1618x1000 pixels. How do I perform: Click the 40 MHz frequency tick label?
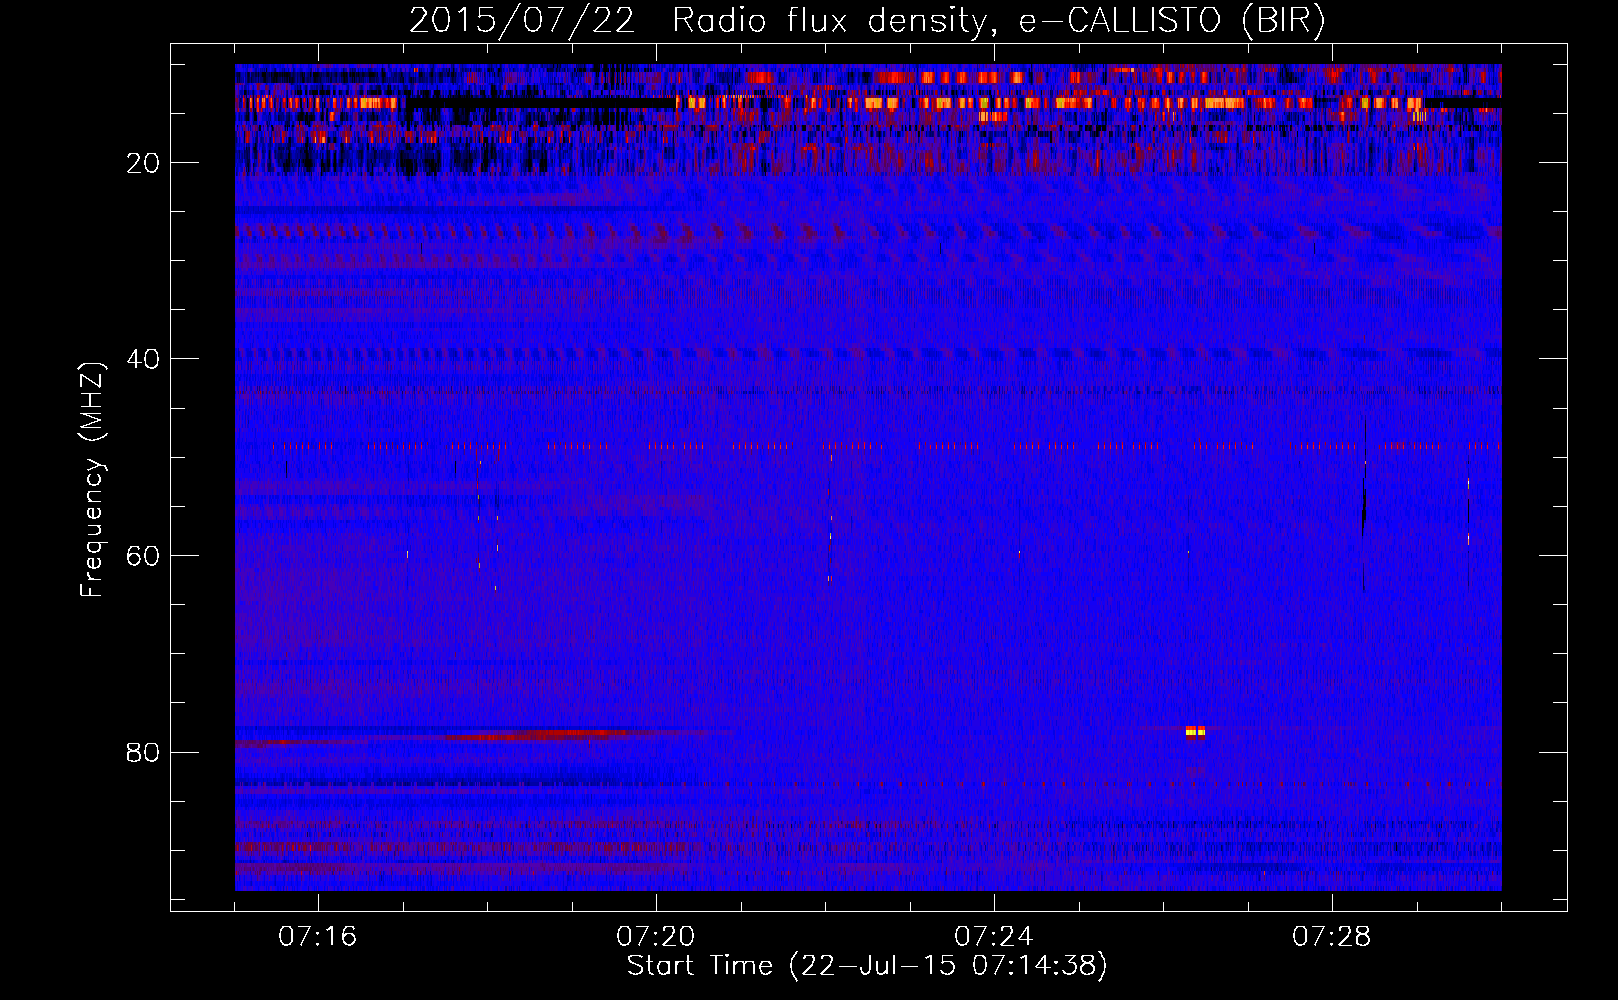[144, 359]
